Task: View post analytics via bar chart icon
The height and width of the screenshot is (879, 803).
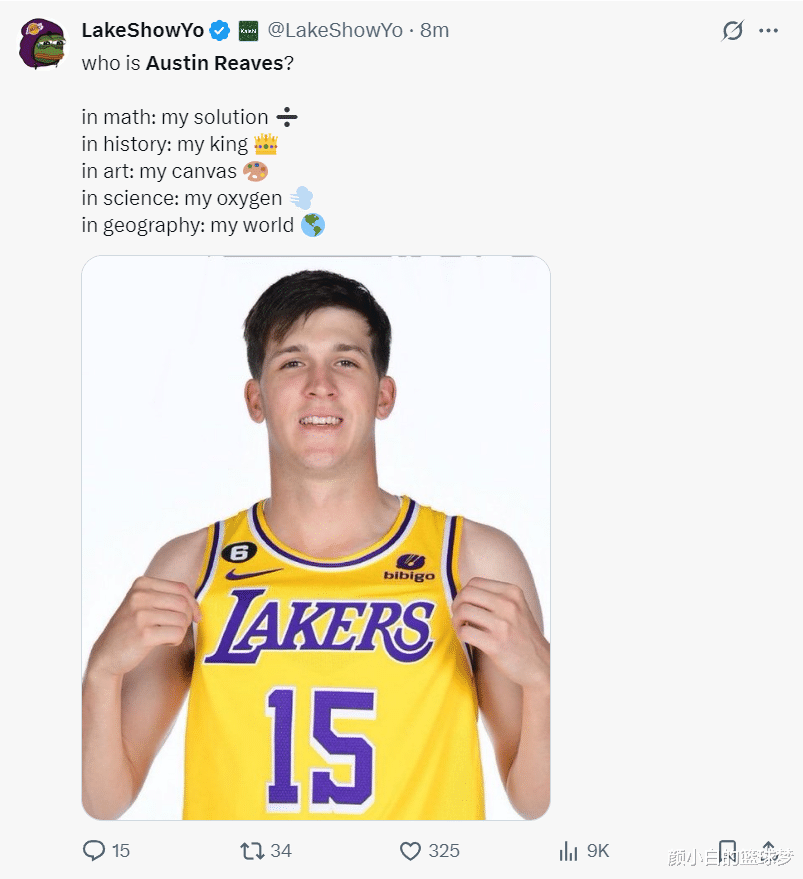Action: 568,850
